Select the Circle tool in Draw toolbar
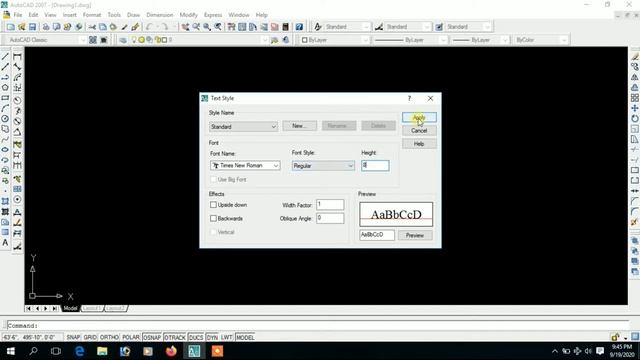The height and width of the screenshot is (360, 640). pos(5,119)
